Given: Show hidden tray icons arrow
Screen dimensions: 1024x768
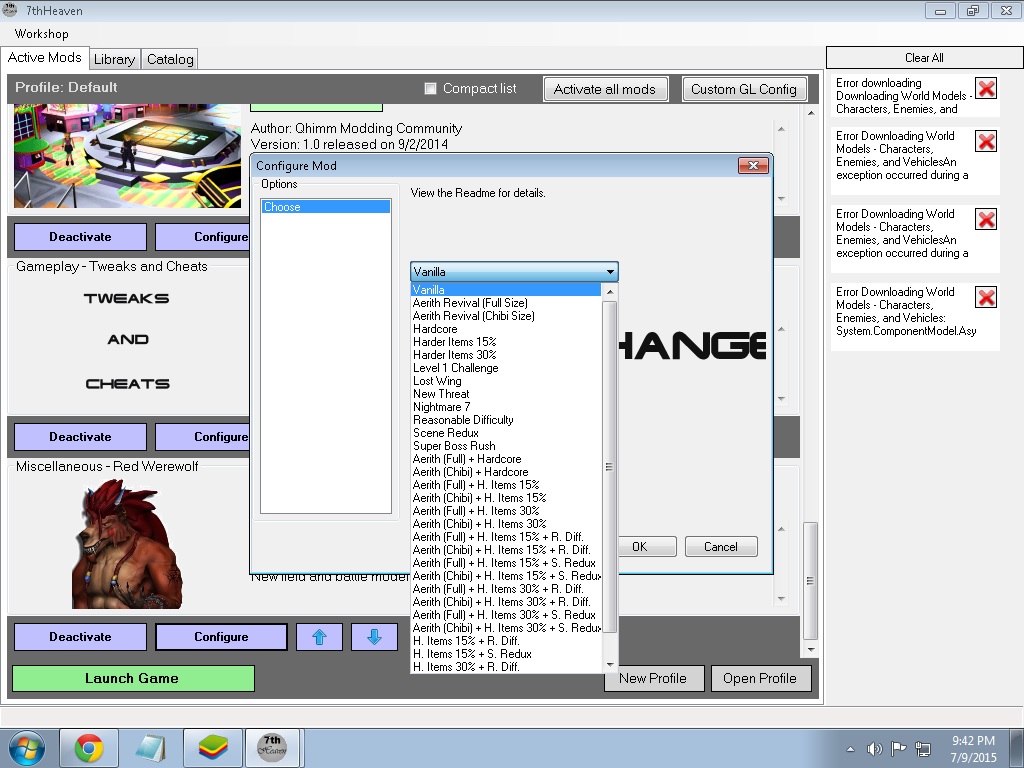Looking at the screenshot, I should pos(850,749).
